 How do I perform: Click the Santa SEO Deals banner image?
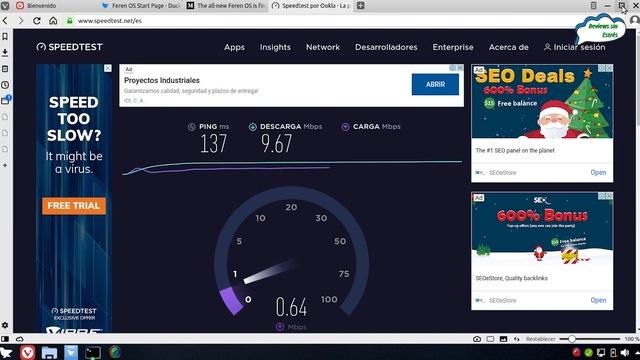[x=542, y=101]
